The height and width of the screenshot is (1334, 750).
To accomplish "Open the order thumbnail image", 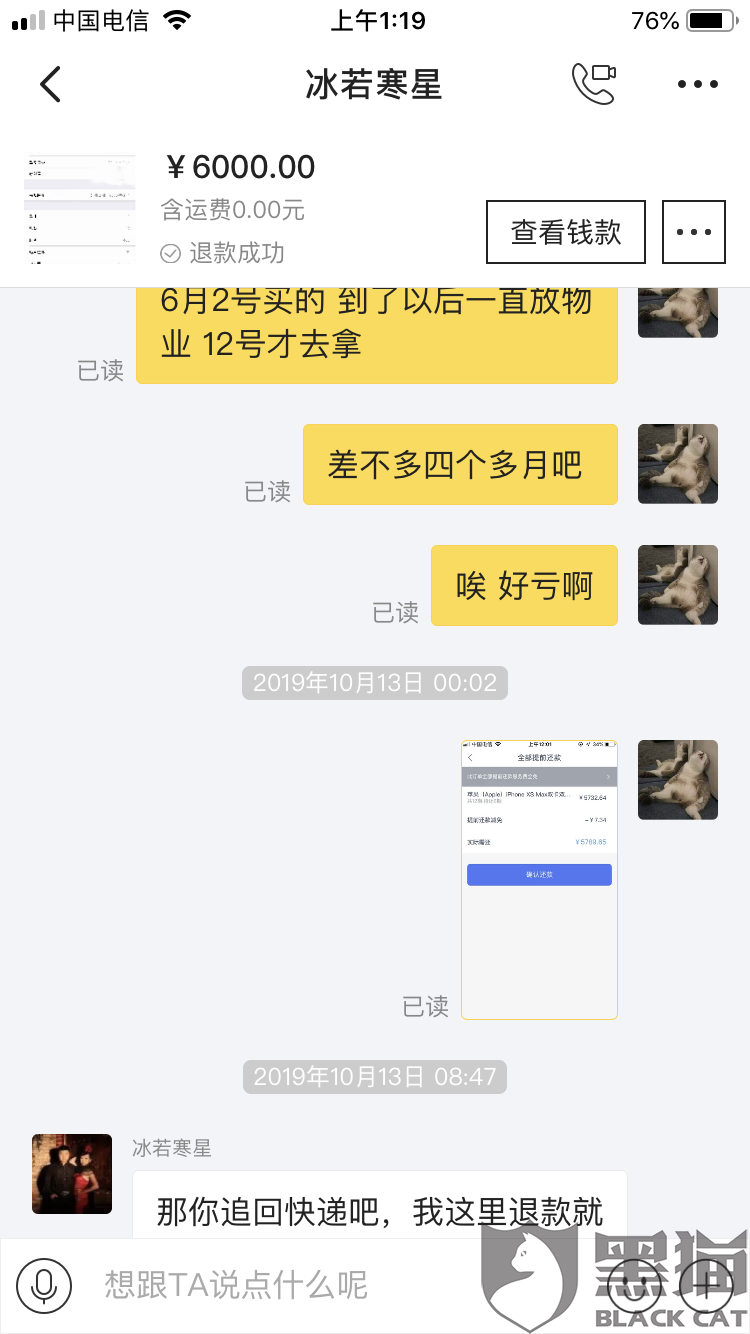I will [79, 209].
